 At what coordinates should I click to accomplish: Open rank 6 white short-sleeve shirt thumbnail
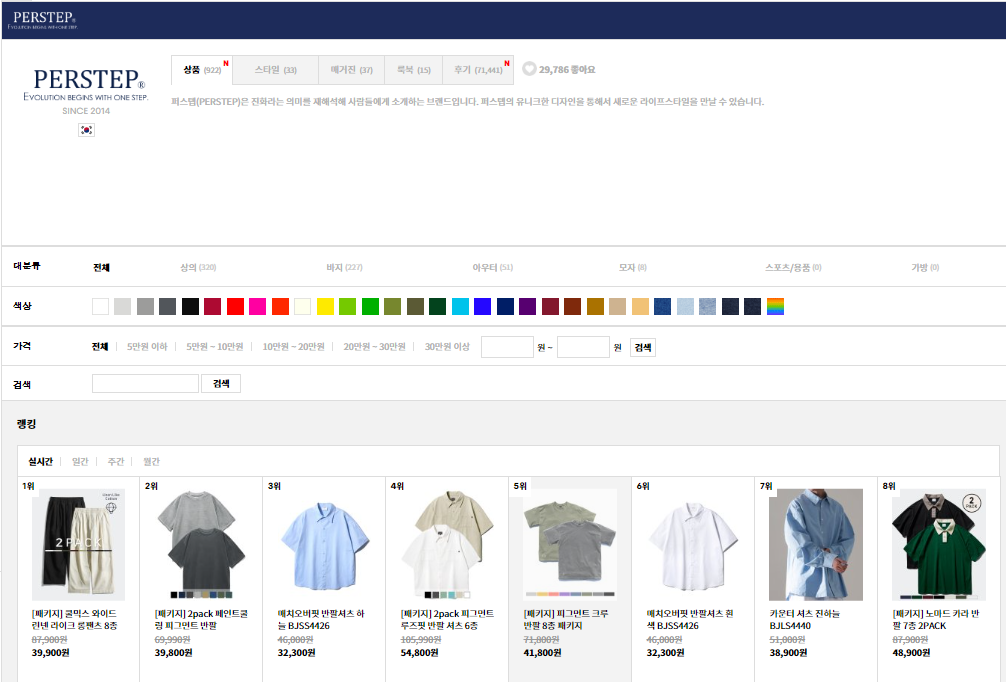(694, 545)
